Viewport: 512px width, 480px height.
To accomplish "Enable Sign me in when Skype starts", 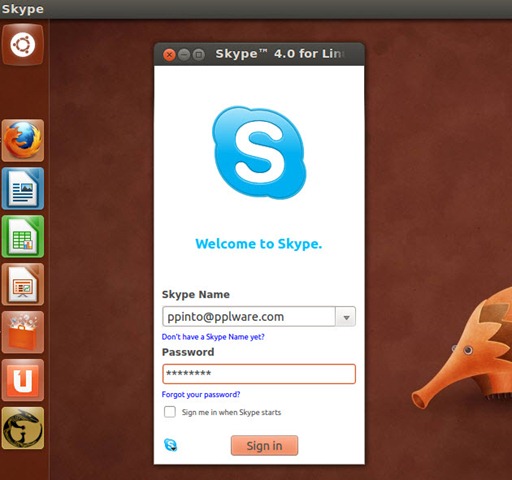I will coord(170,412).
